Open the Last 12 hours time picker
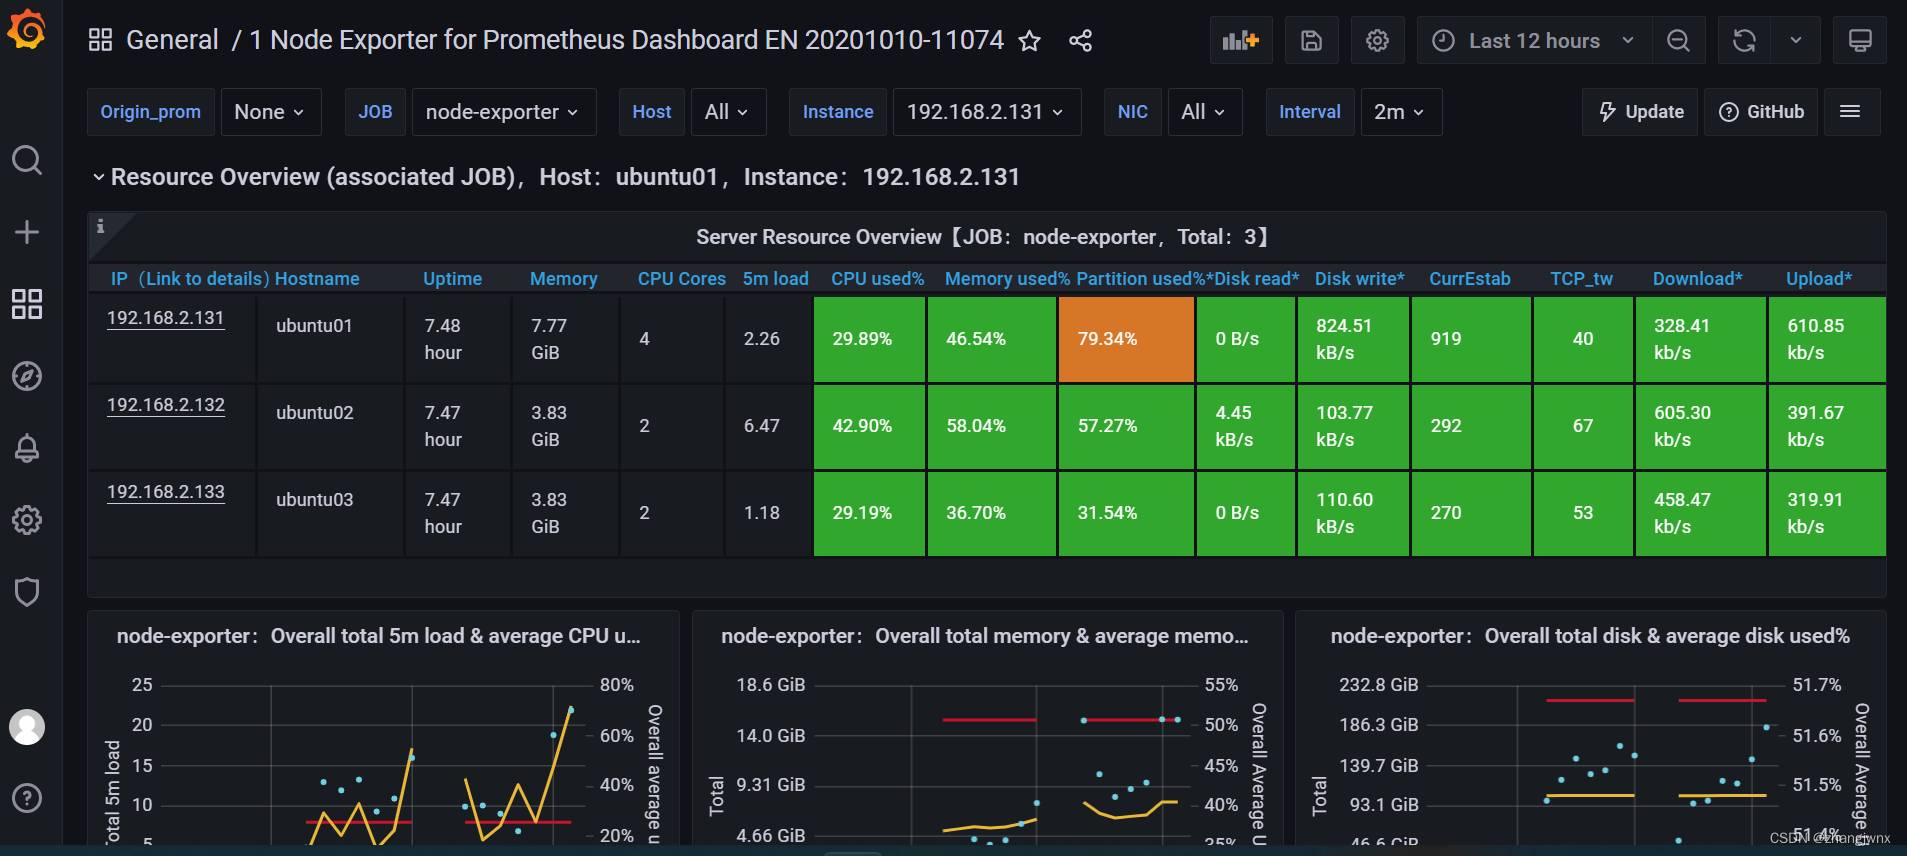The height and width of the screenshot is (856, 1907). [x=1534, y=41]
